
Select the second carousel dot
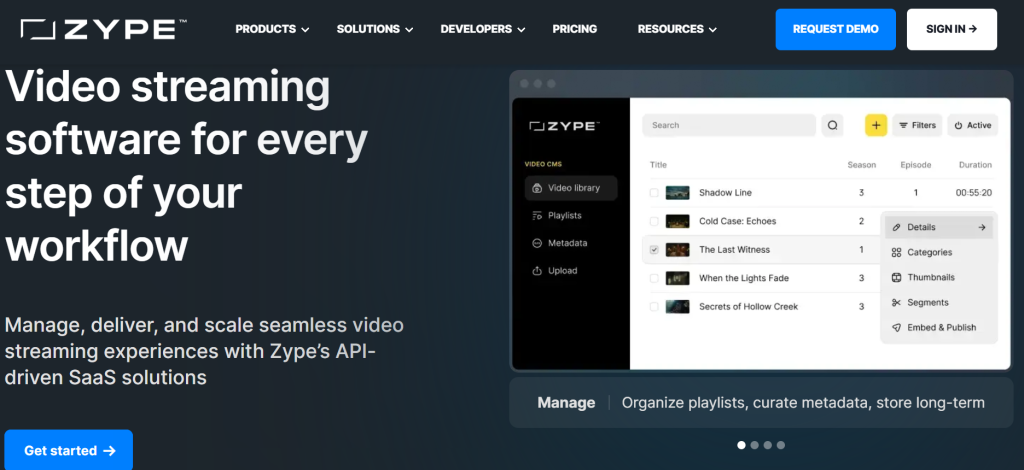[754, 445]
